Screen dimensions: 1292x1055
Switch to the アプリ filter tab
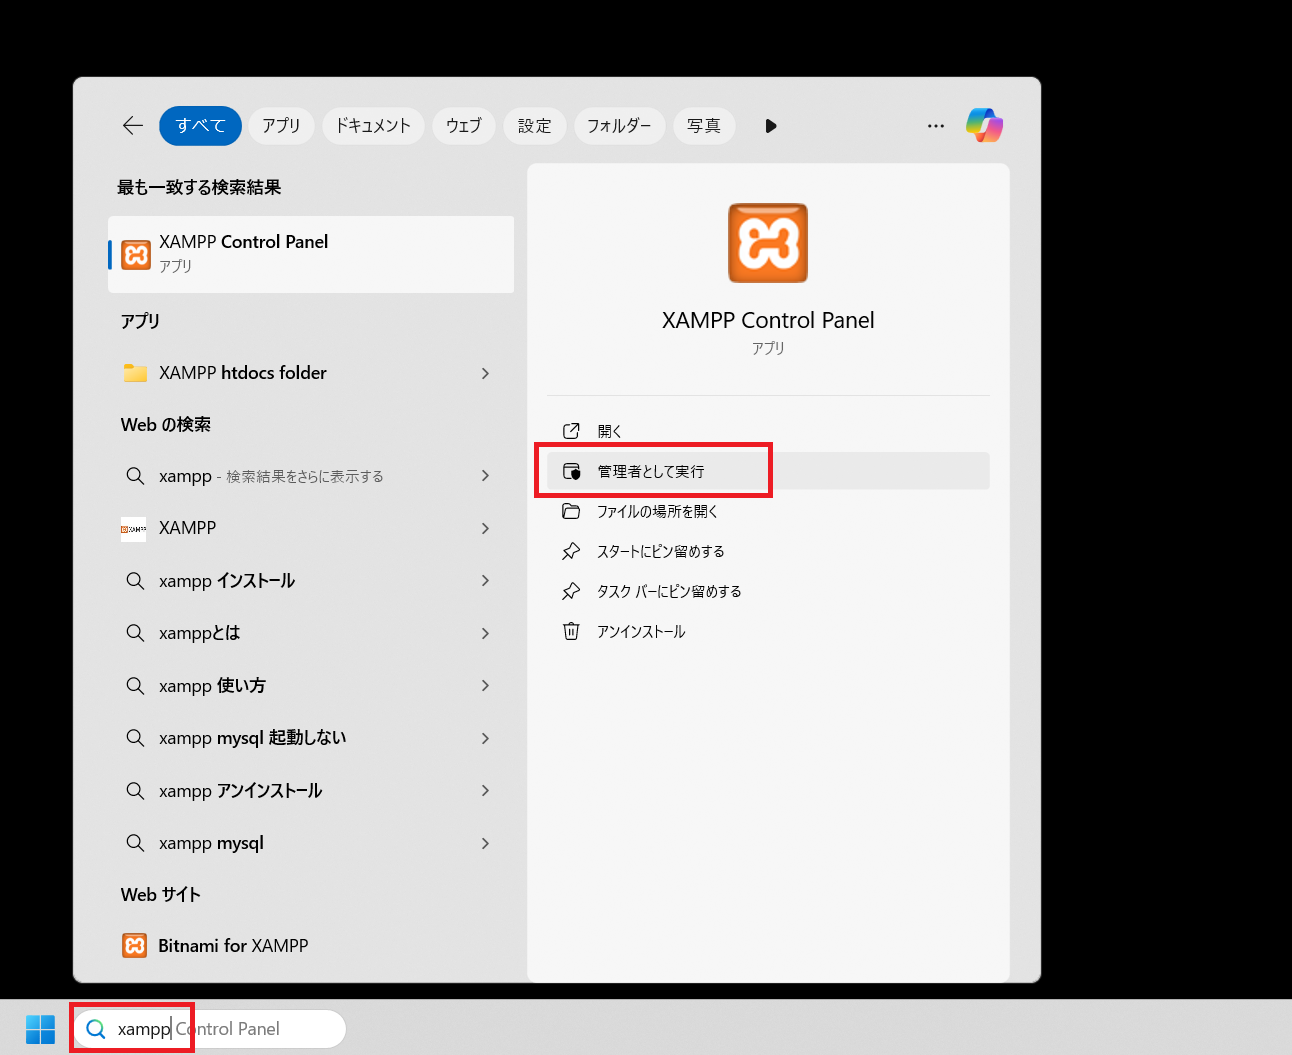tap(281, 126)
